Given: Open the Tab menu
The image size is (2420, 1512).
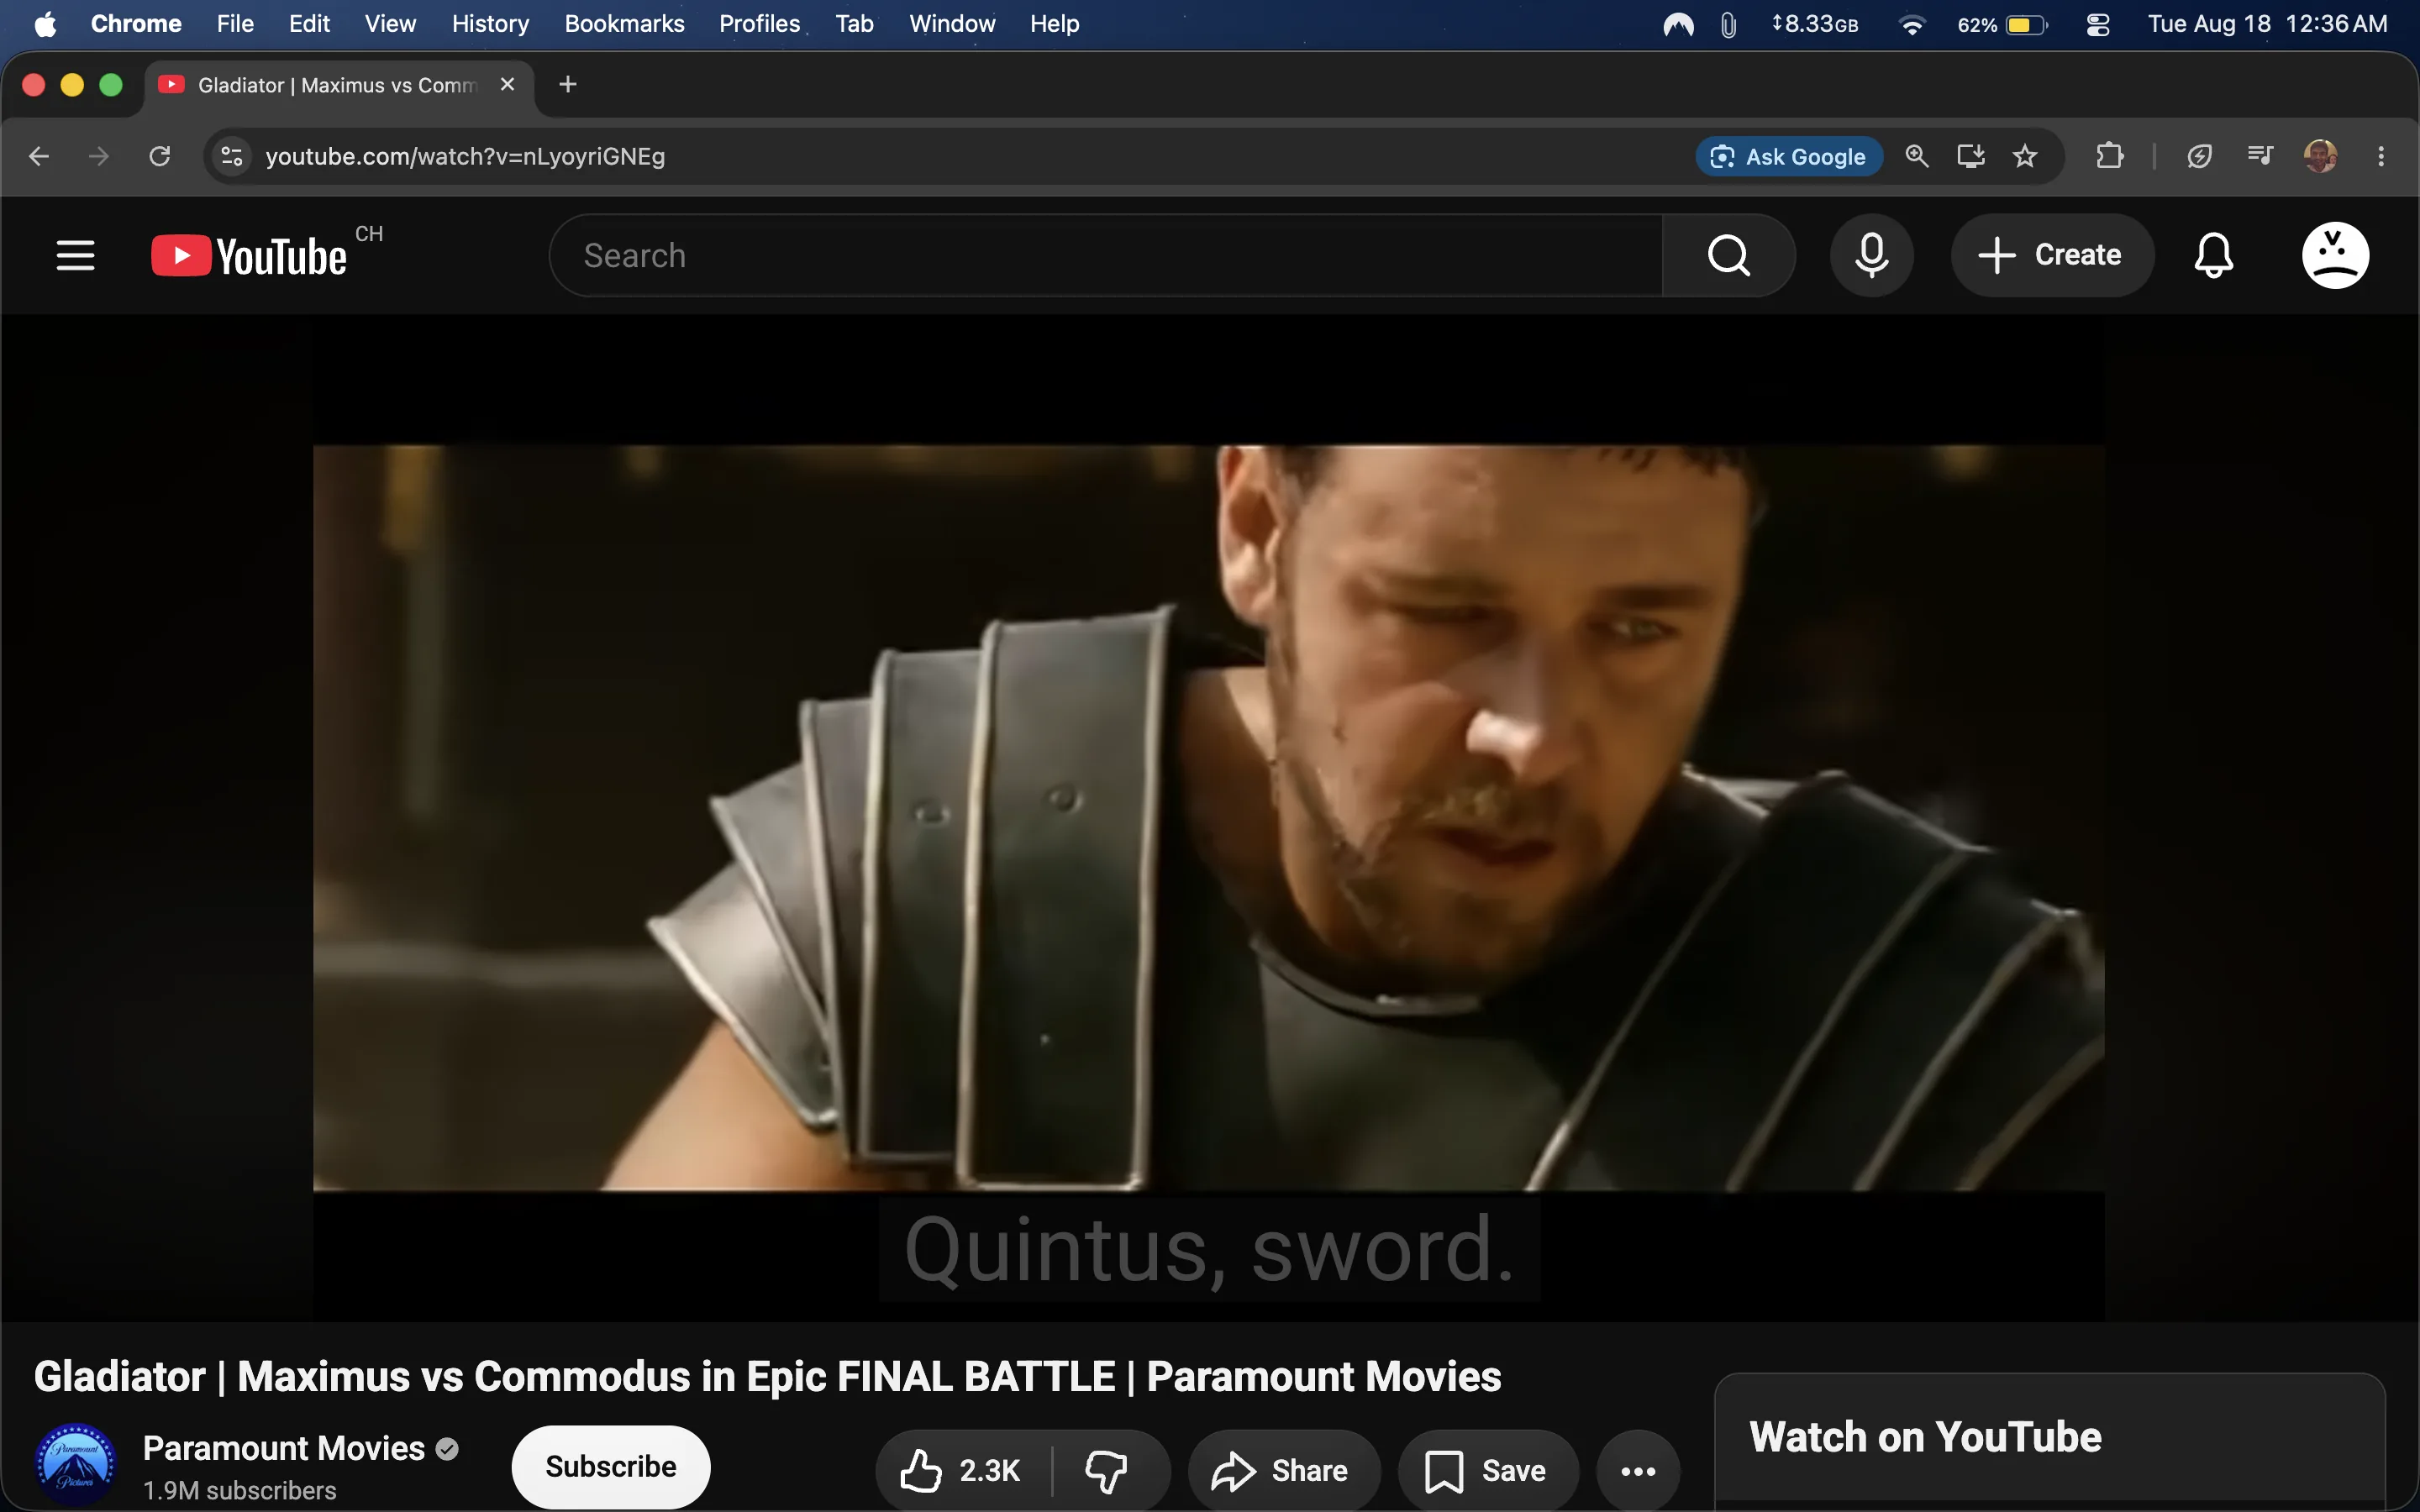Looking at the screenshot, I should tap(854, 24).
